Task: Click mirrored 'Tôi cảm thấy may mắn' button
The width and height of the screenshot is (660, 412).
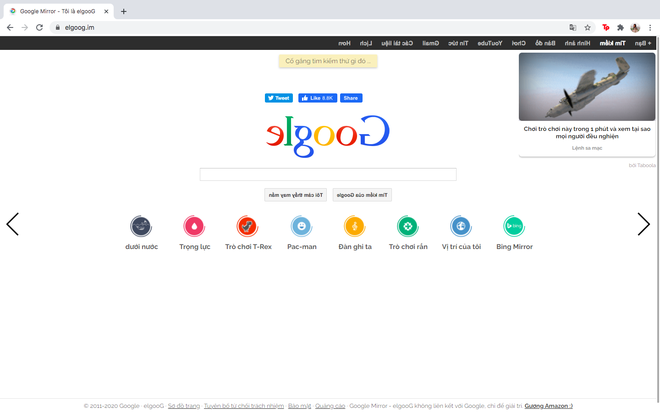Action: tap(295, 195)
